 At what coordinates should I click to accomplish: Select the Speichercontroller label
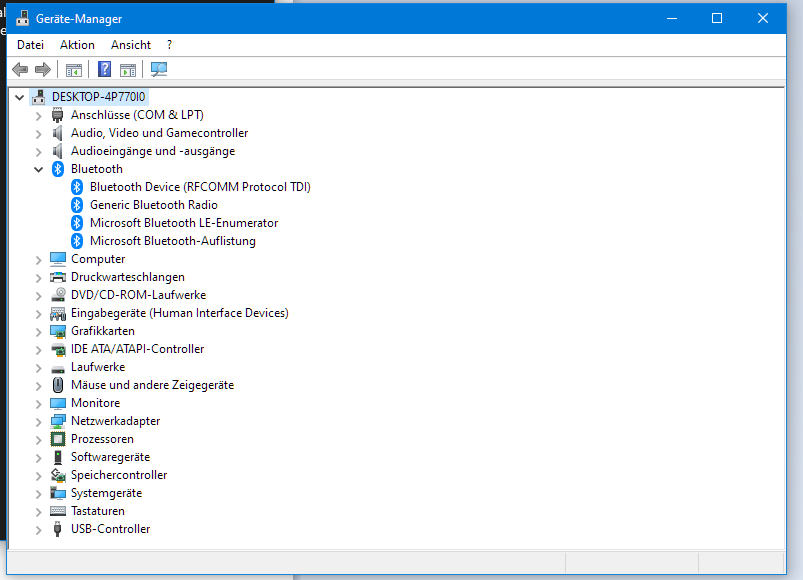point(119,475)
